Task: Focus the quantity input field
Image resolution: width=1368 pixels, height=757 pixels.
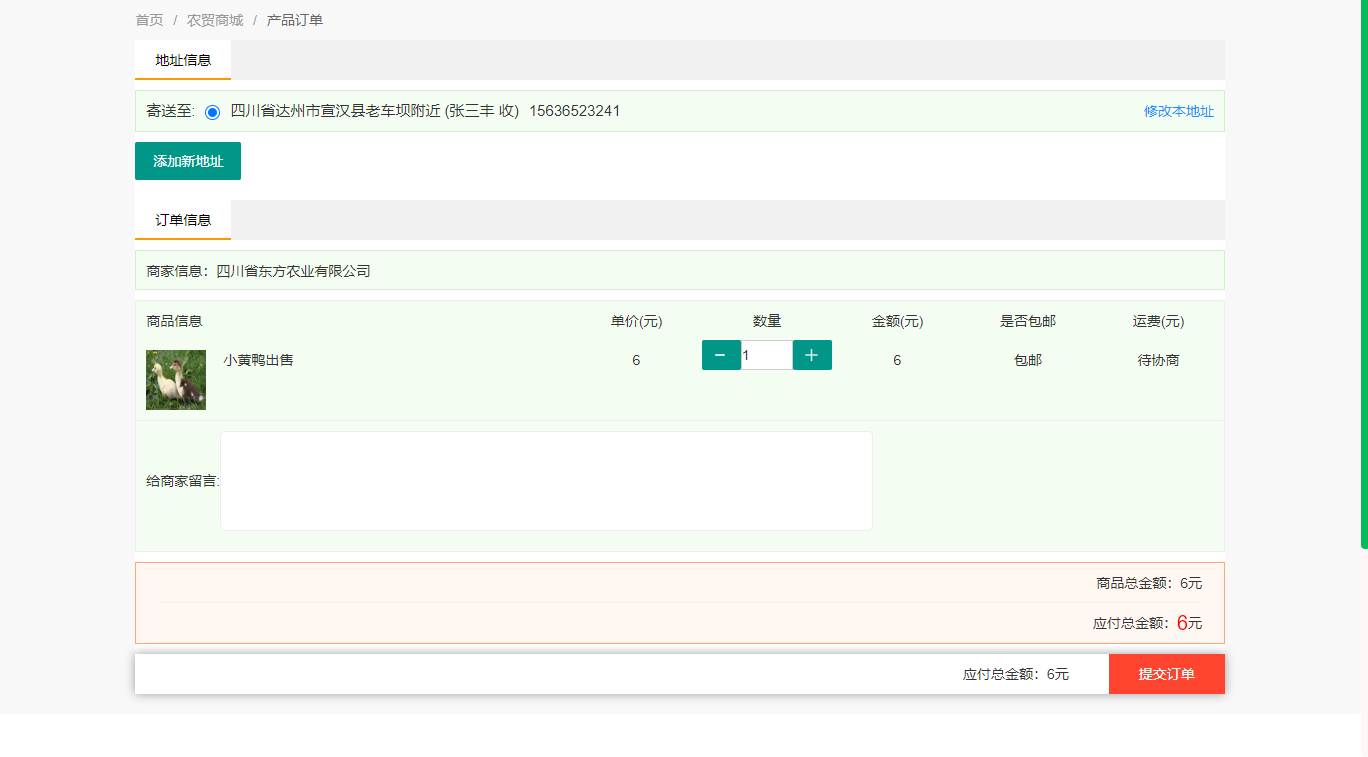Action: coord(767,355)
